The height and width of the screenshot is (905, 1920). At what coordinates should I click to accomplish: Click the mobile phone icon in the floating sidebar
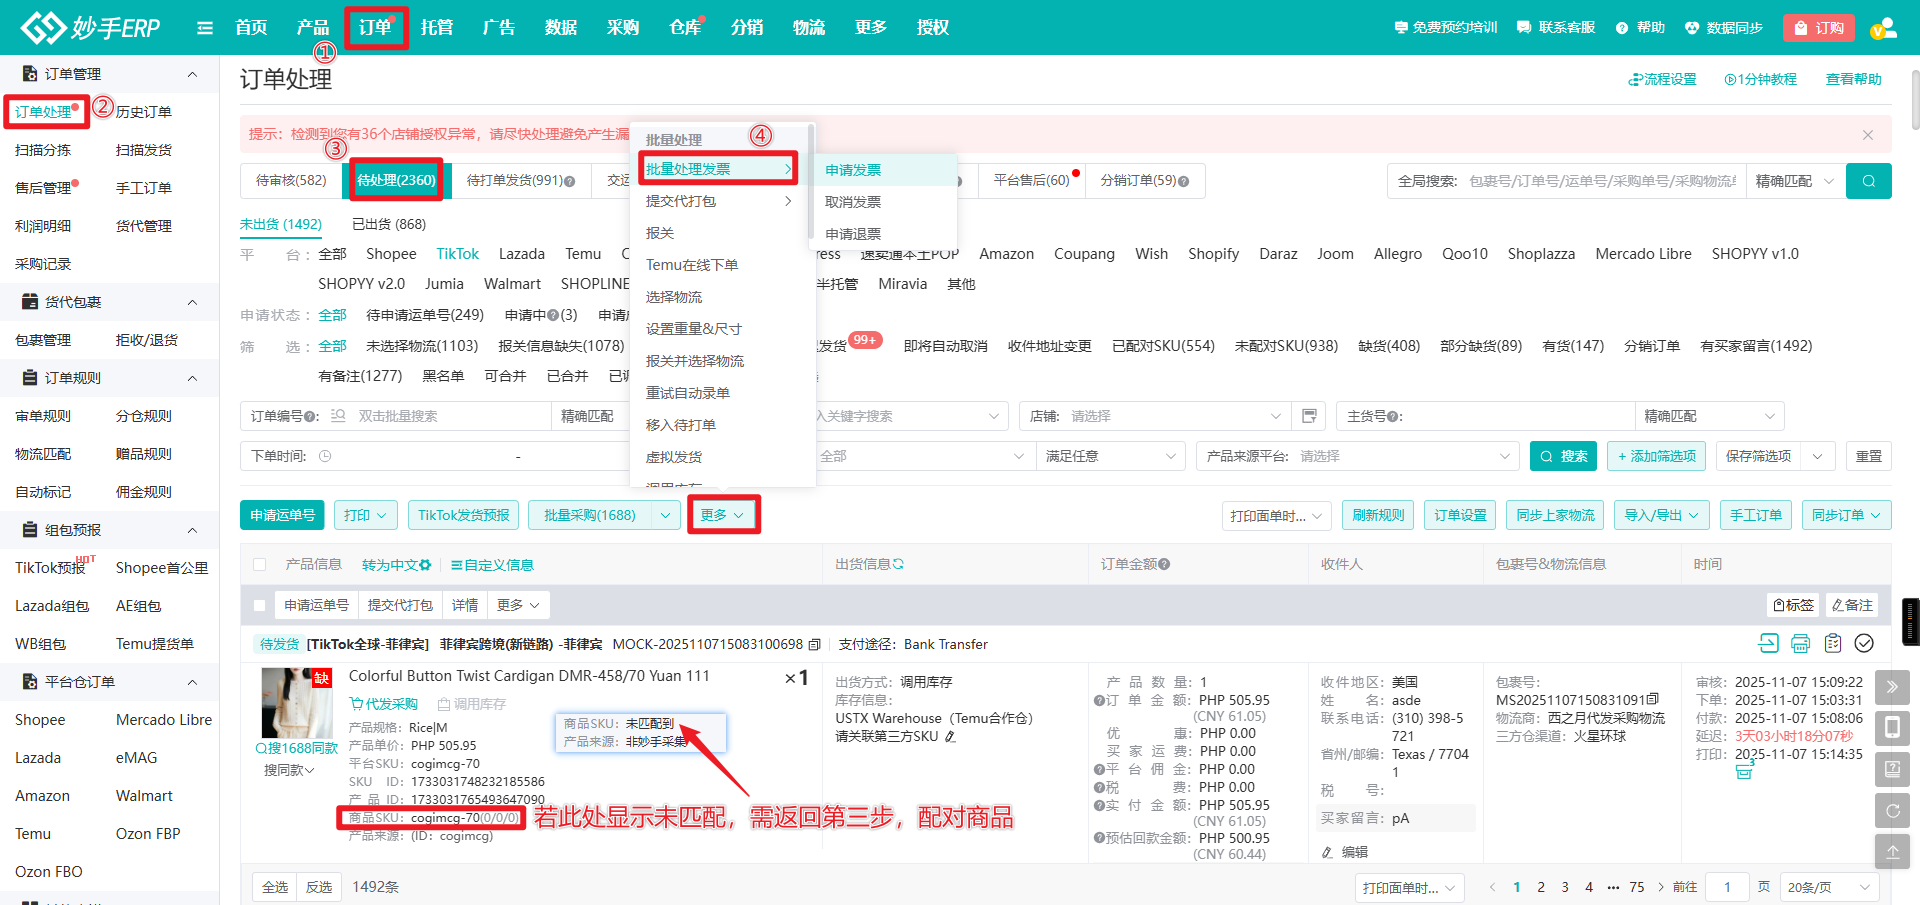1892,728
